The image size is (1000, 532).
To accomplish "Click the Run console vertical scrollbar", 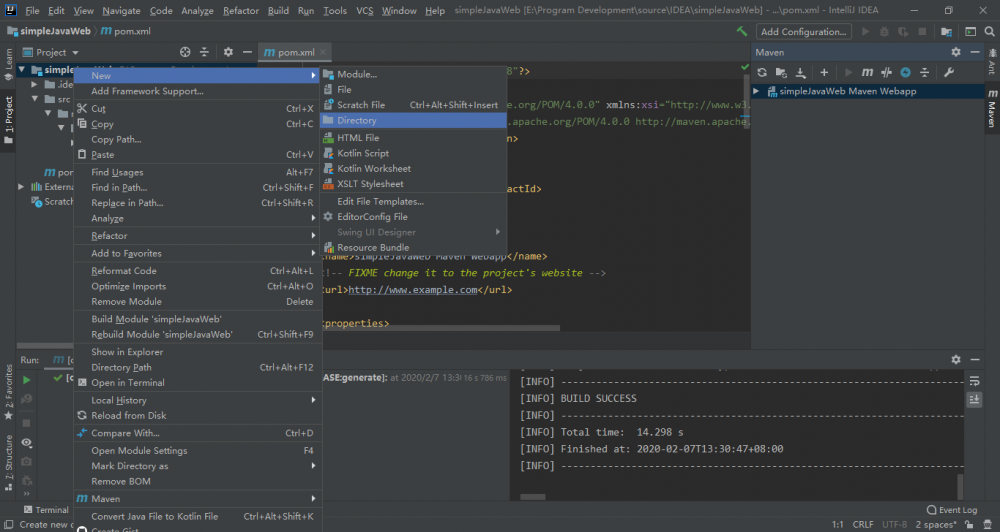I will 960,487.
